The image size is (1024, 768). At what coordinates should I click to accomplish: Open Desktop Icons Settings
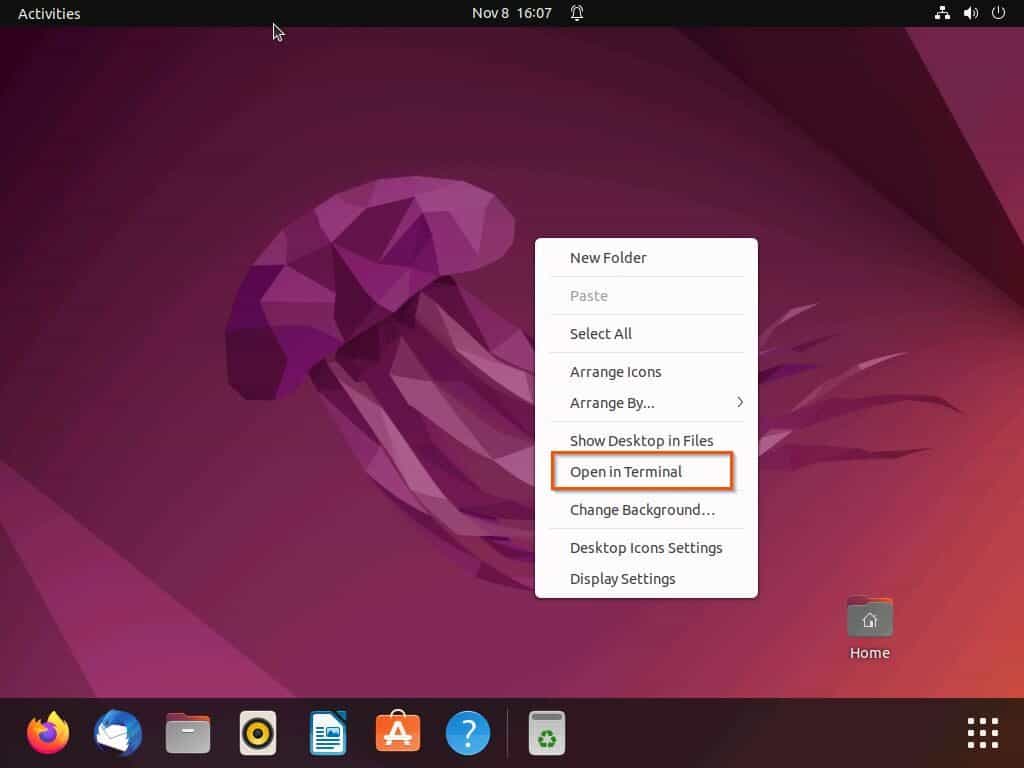click(x=647, y=548)
